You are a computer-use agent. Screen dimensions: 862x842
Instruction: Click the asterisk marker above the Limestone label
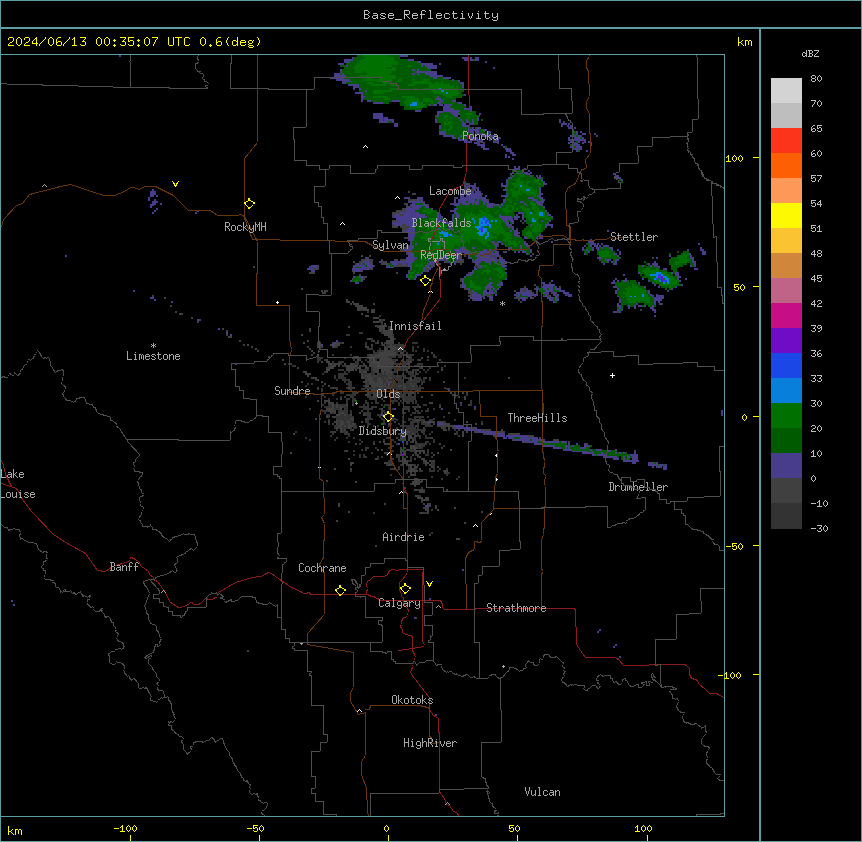[153, 346]
